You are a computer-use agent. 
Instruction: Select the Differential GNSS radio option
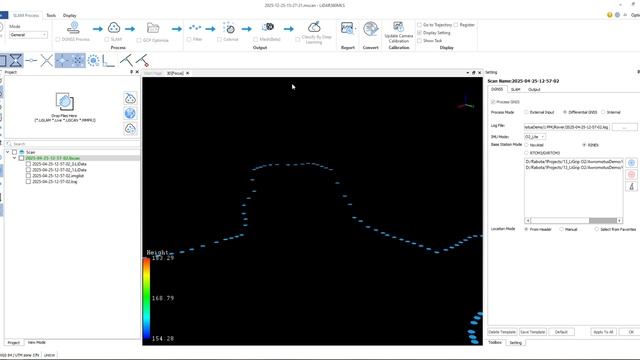(565, 112)
